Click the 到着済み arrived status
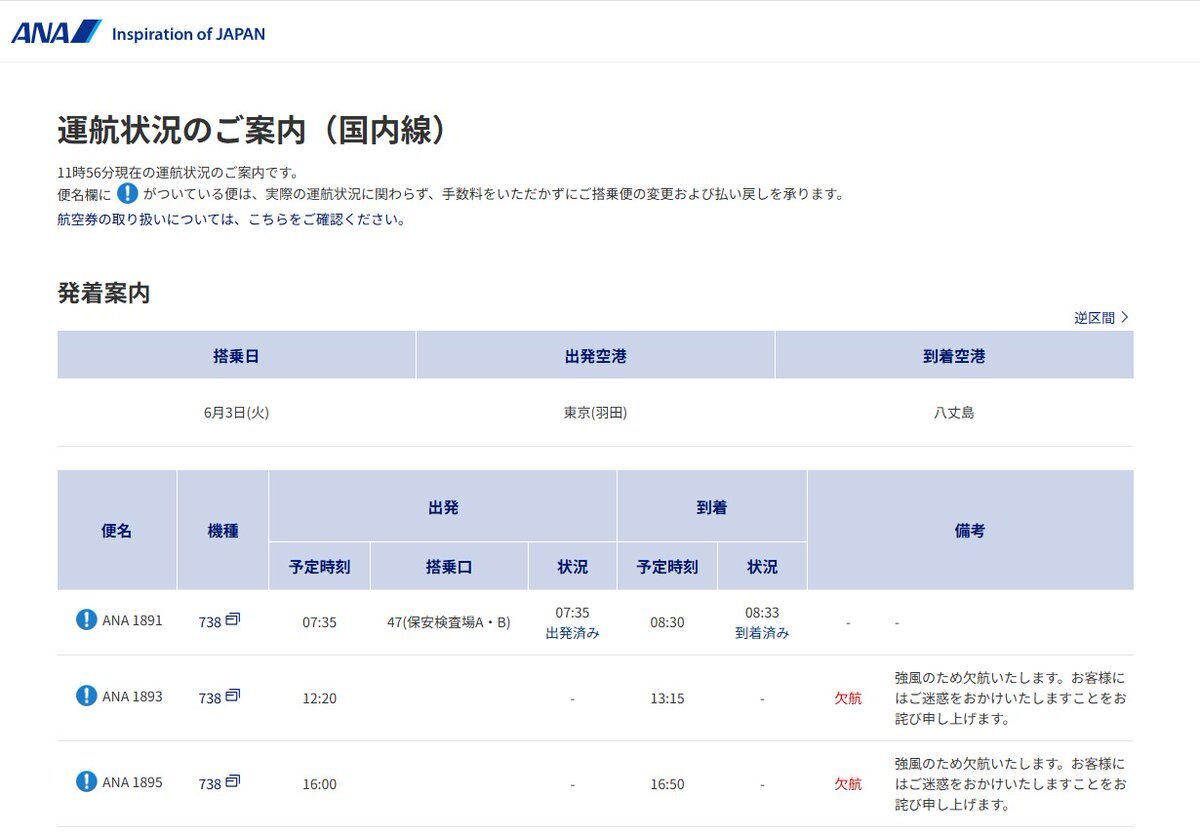This screenshot has width=1200, height=836. (762, 633)
